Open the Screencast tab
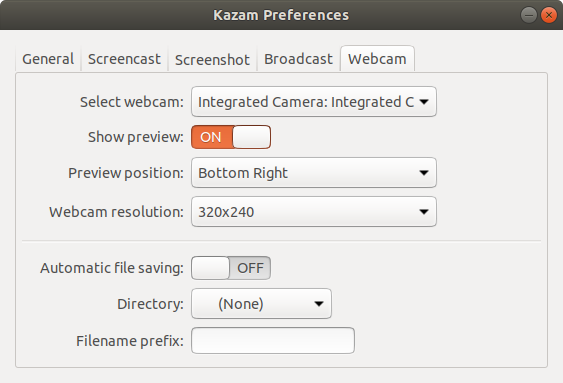Screen dimensions: 563x383 pos(124,59)
